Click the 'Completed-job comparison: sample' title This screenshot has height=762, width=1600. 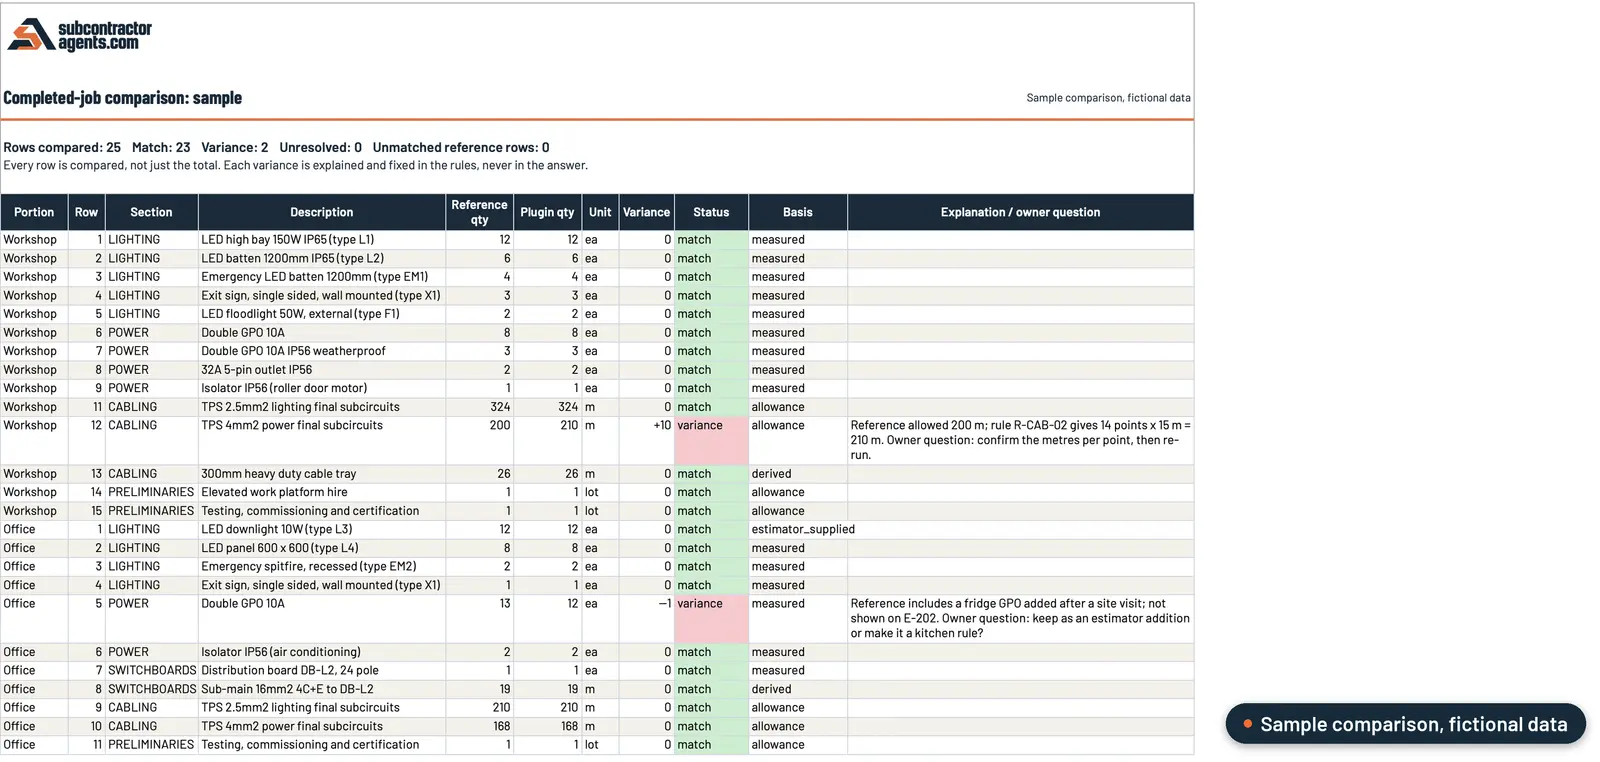123,98
